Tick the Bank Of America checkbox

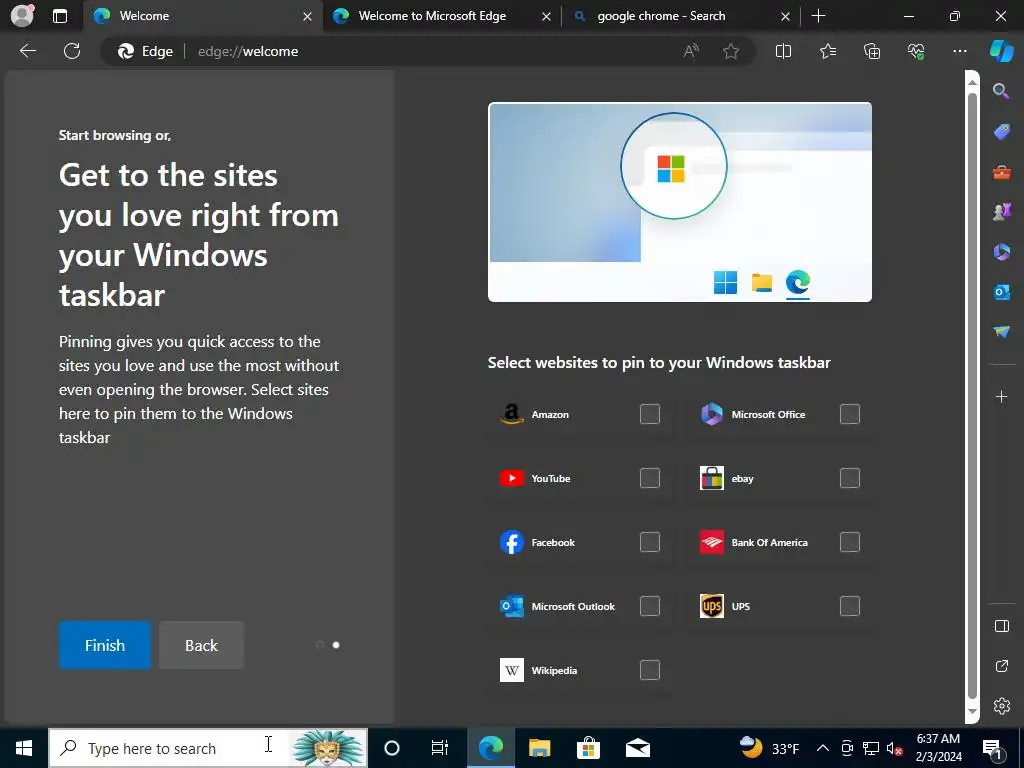[x=850, y=542]
